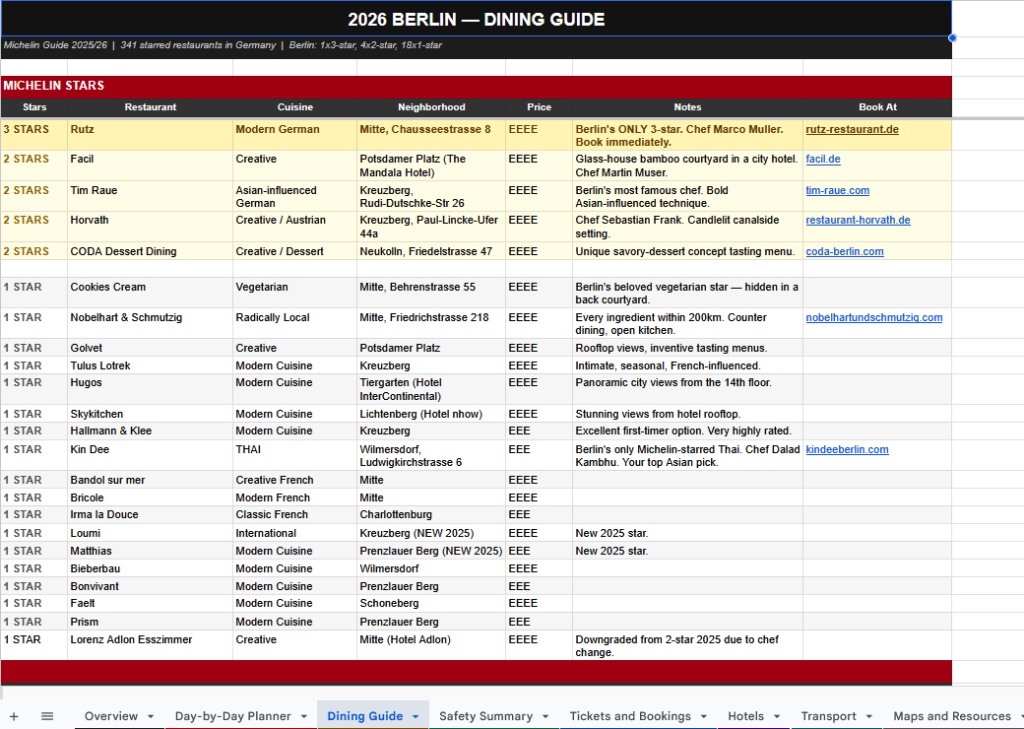Open the Transport sheet tab
The width and height of the screenshot is (1024, 729).
[x=829, y=716]
